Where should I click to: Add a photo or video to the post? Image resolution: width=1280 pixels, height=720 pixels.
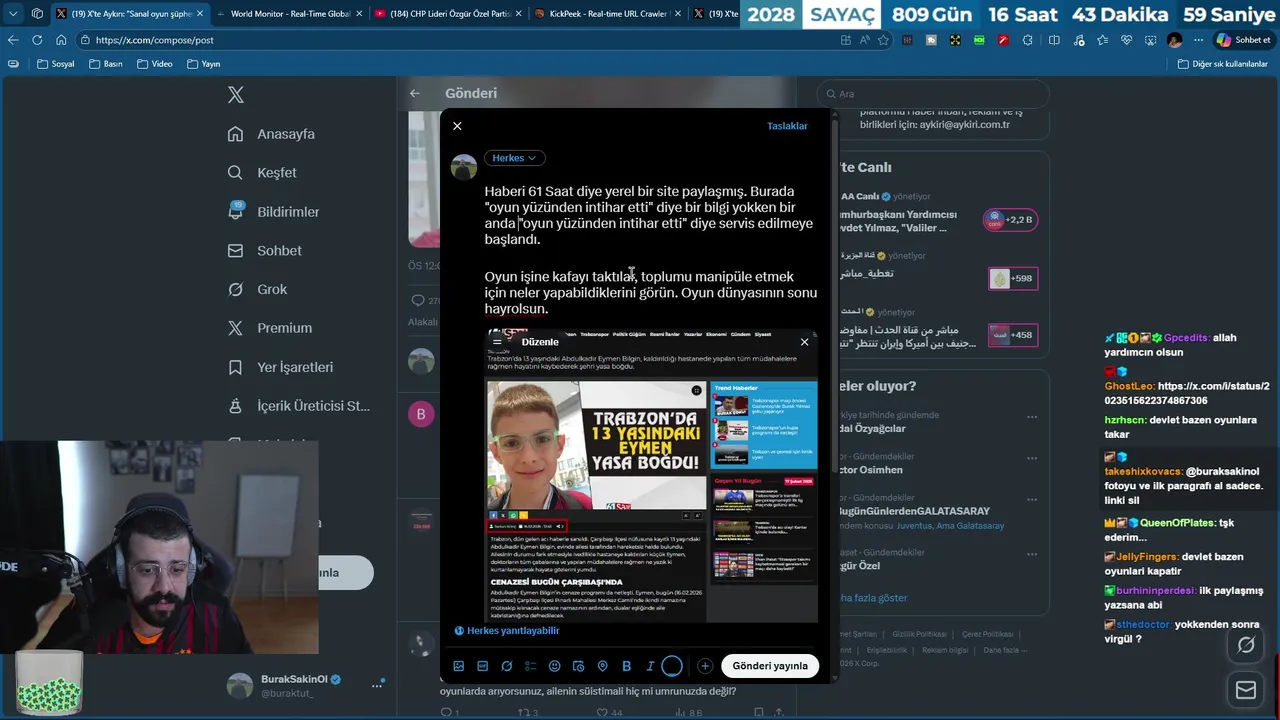click(459, 666)
